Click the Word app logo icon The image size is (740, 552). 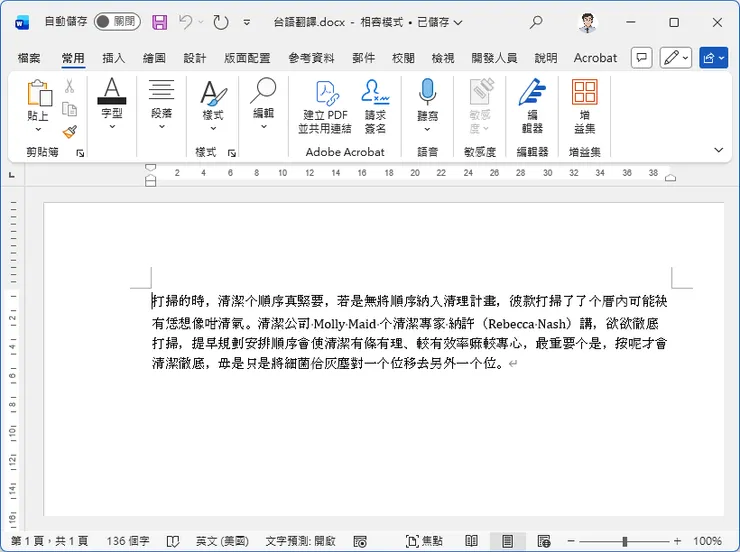22,22
